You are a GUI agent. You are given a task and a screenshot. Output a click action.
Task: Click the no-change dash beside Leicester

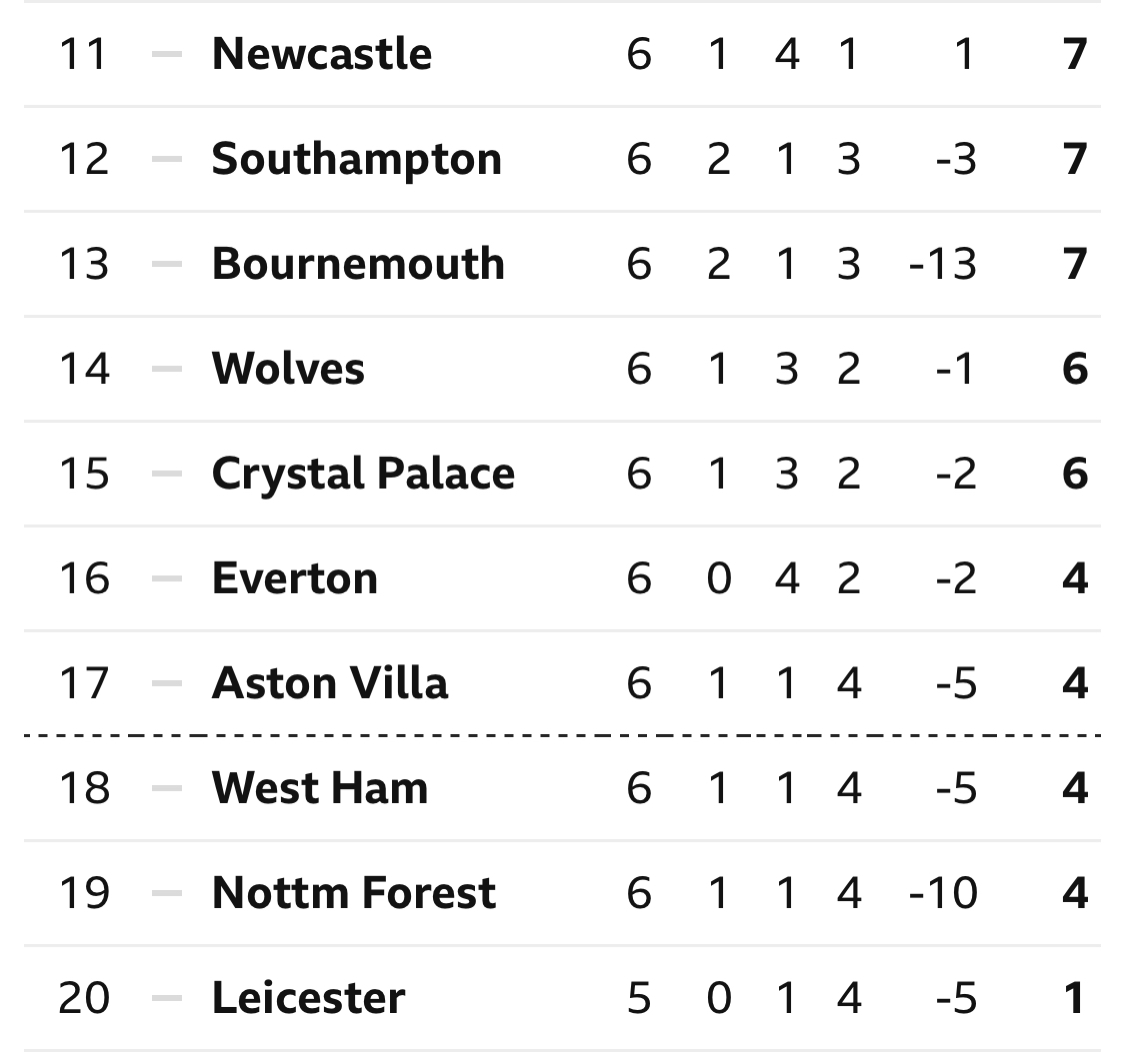167,997
